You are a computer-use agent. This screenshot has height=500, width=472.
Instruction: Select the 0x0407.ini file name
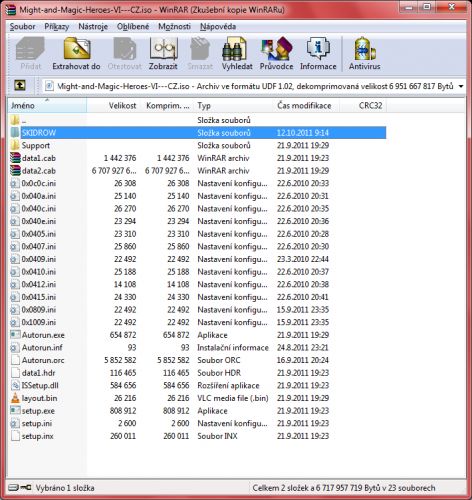39,246
